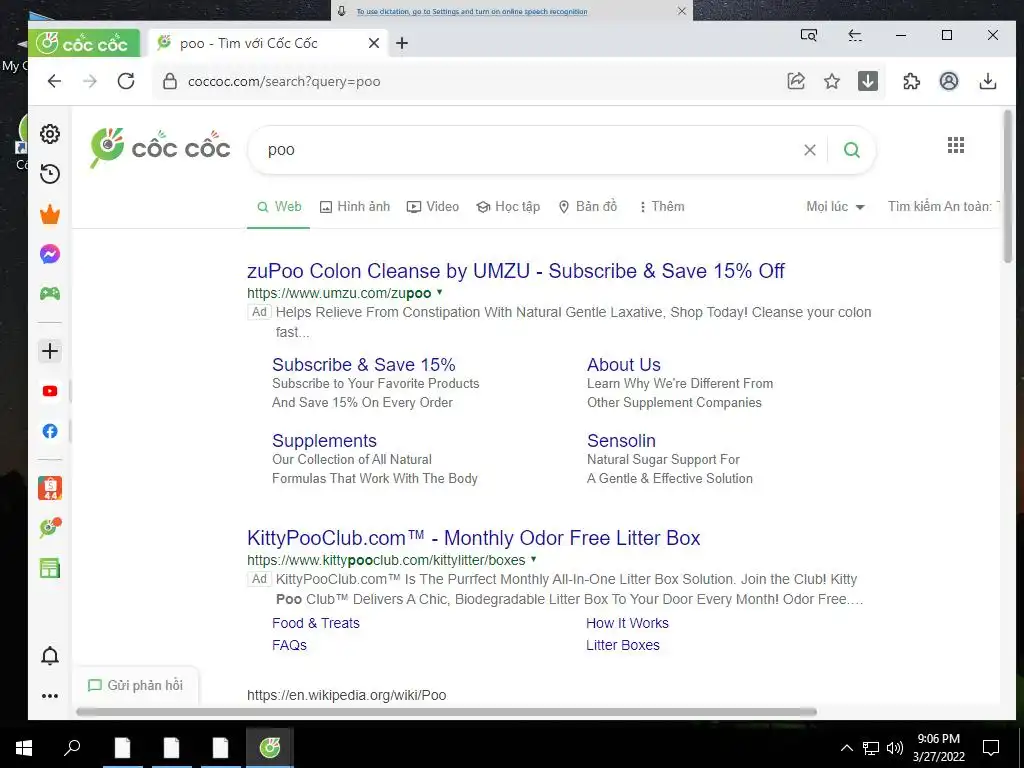
Task: Open the user profile icon
Action: [x=949, y=81]
